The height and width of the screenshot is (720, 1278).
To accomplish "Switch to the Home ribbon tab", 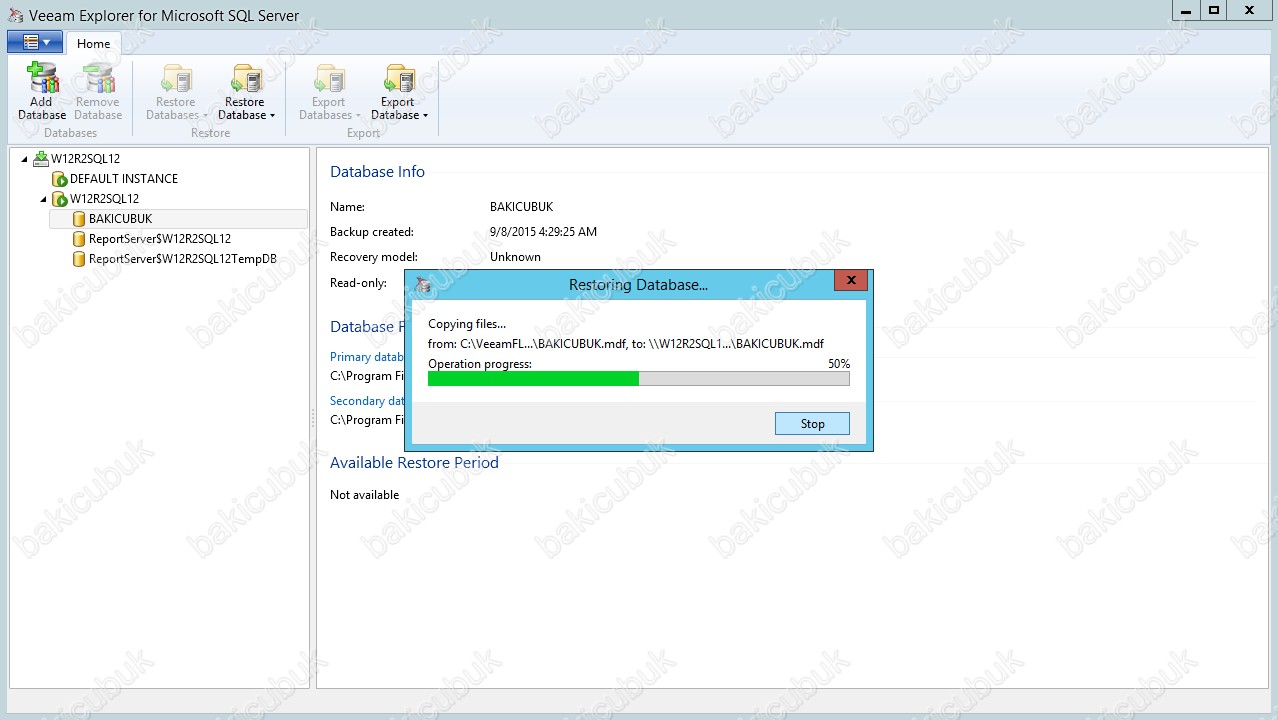I will tap(94, 44).
